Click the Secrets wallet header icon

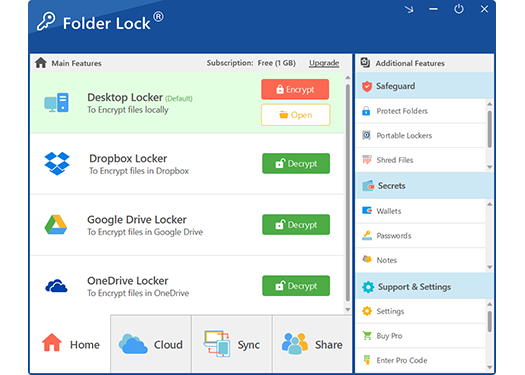(x=368, y=185)
